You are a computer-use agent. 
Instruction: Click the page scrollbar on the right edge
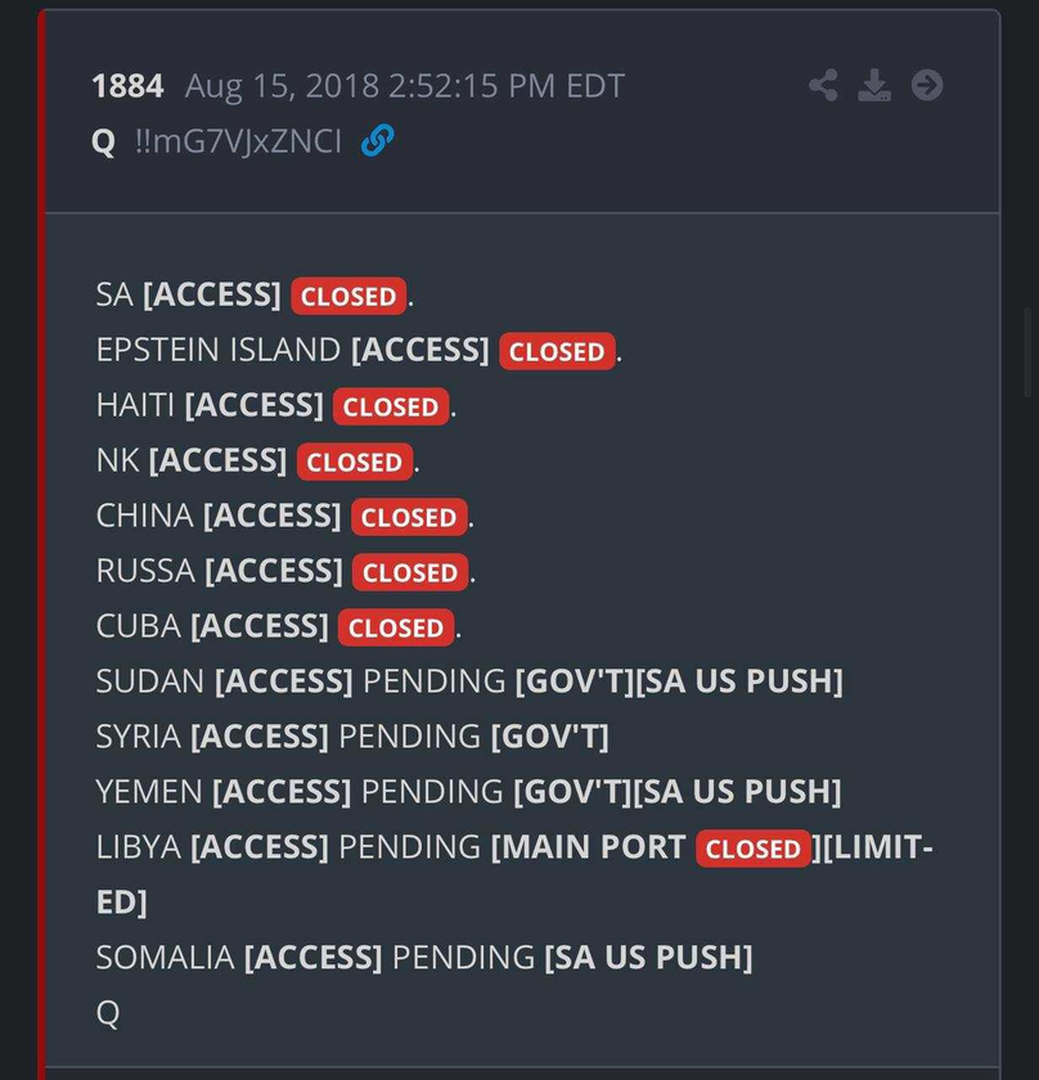click(x=1028, y=350)
